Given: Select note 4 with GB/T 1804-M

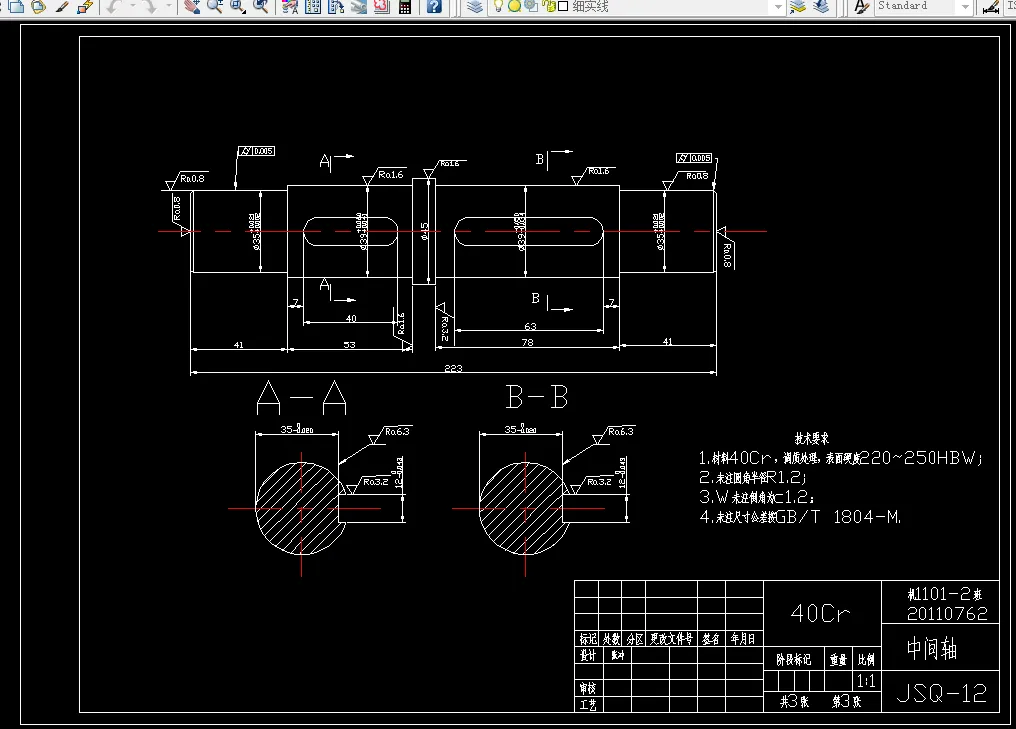Looking at the screenshot, I should [800, 516].
